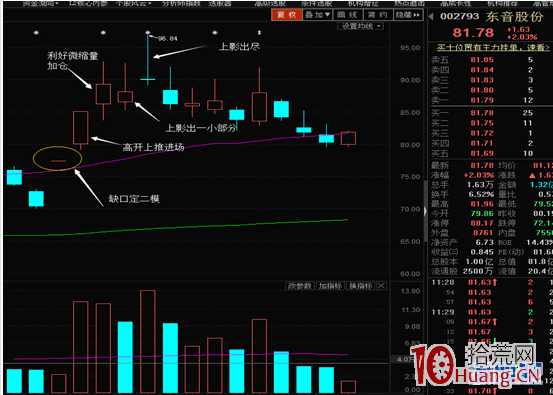
Task: Click the event marker above the 96.84 high
Action: pos(148,32)
